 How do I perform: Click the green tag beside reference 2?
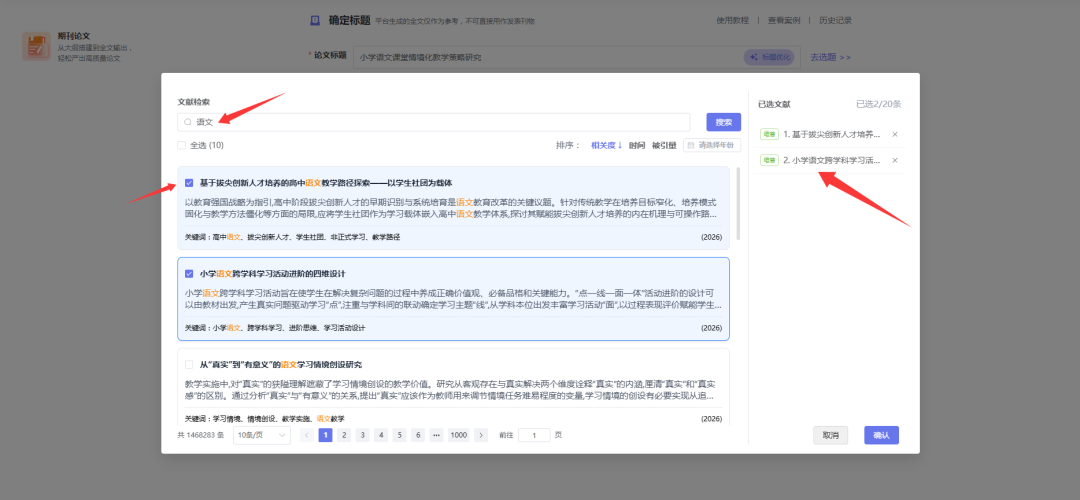tap(769, 160)
